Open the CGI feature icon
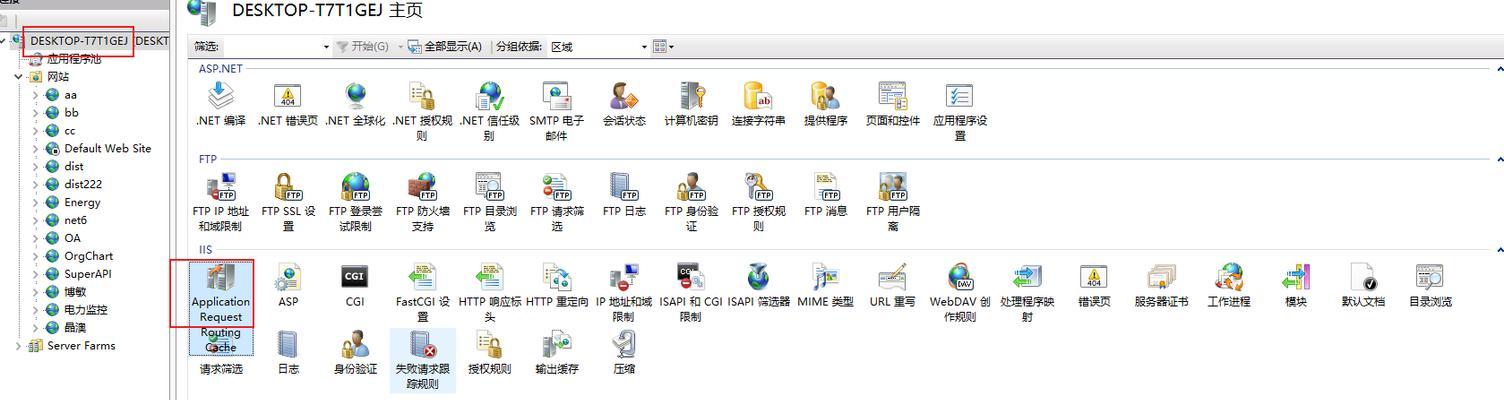1504x400 pixels. pyautogui.click(x=355, y=285)
